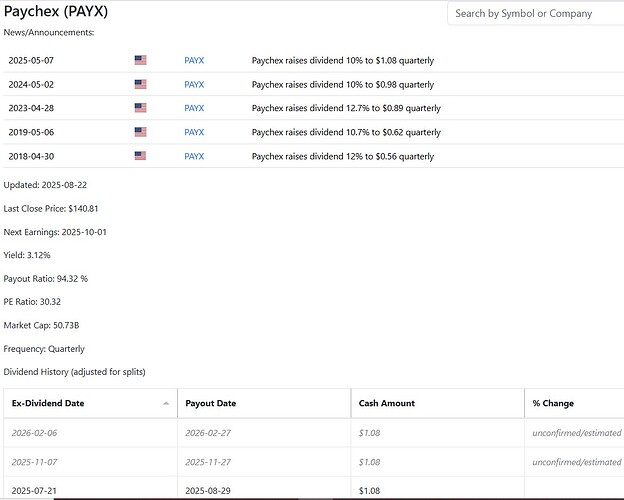Click the PE Ratio: 30.32 value

click(x=32, y=302)
